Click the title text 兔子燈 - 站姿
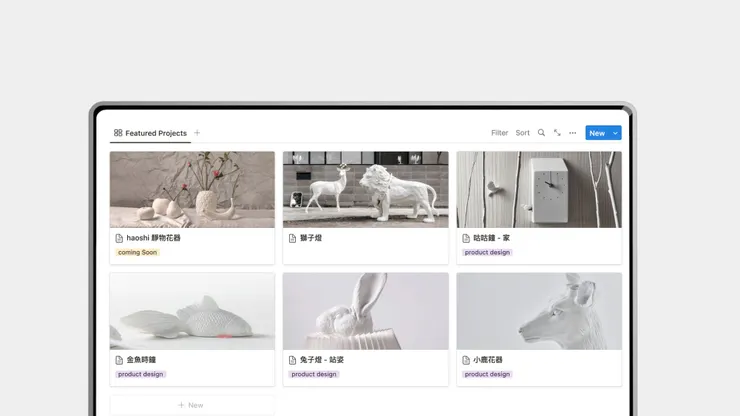 click(322, 360)
